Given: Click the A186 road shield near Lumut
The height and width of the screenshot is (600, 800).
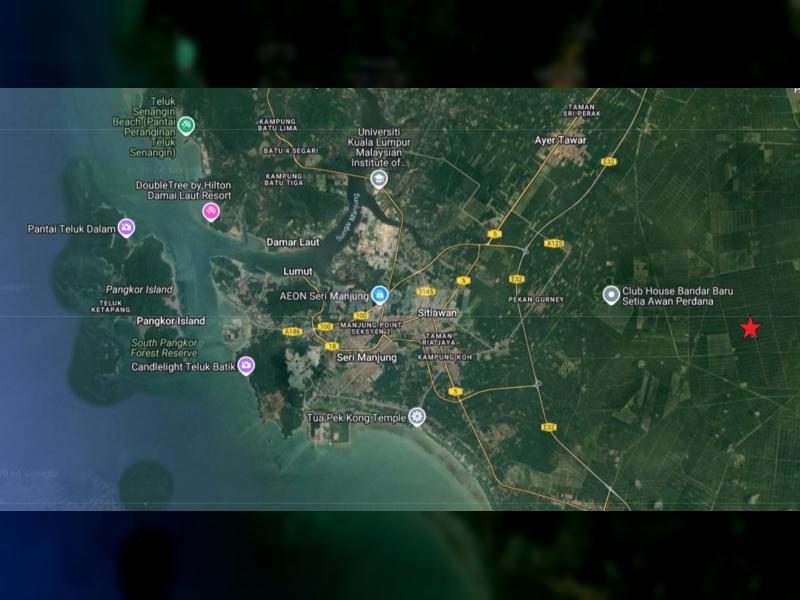Looking at the screenshot, I should [x=292, y=329].
